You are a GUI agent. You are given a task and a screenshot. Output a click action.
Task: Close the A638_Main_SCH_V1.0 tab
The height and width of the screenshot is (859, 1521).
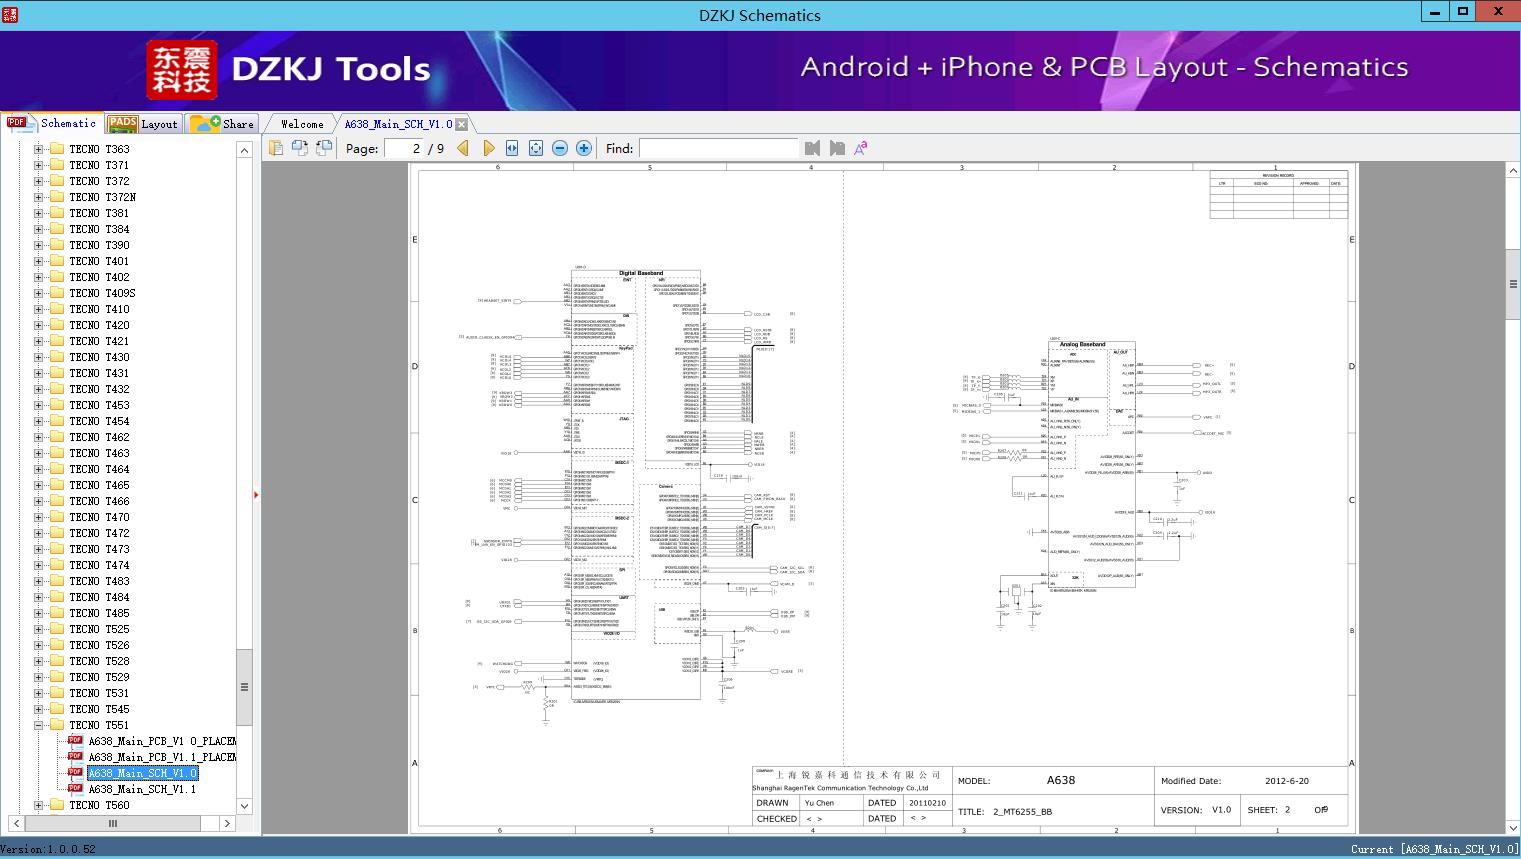point(462,125)
